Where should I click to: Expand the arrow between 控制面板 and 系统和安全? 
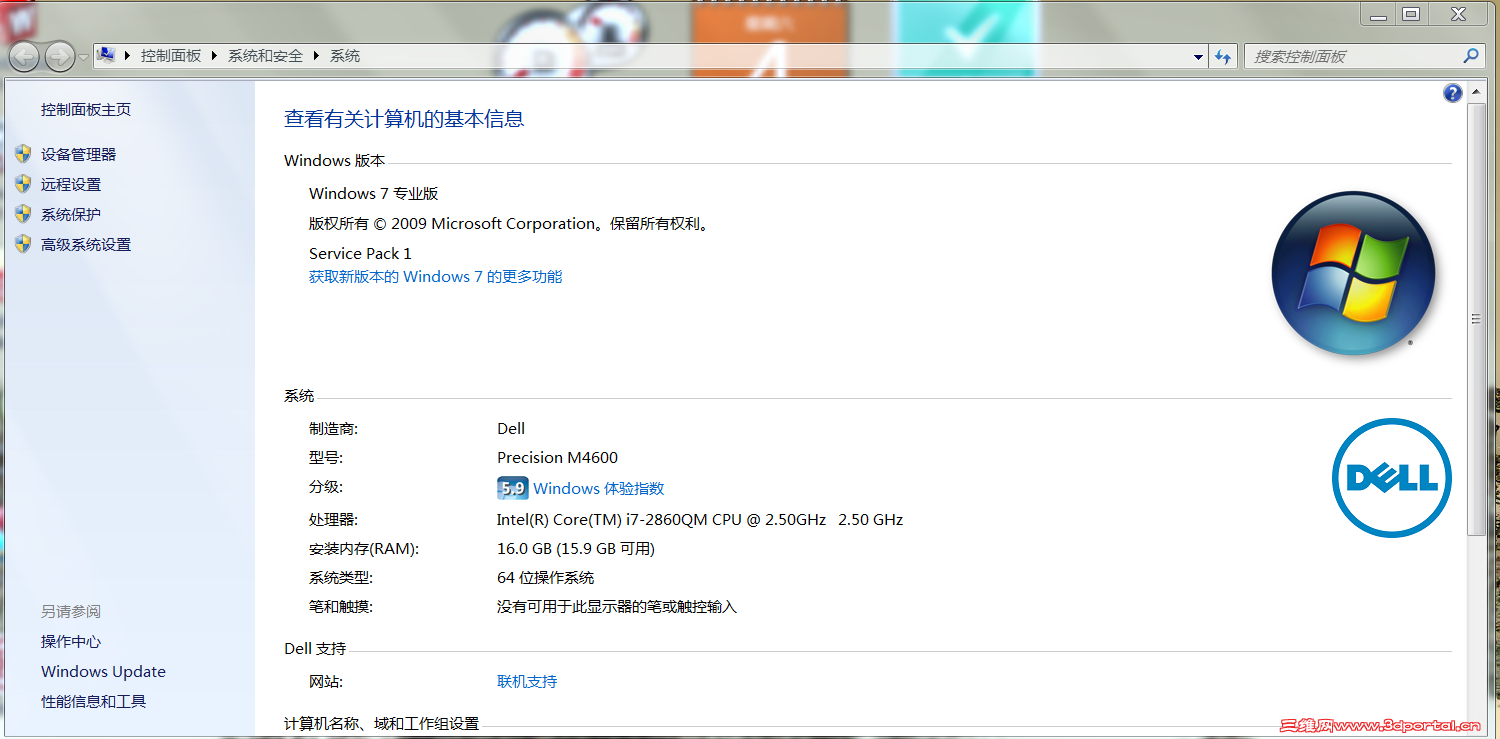pos(215,56)
